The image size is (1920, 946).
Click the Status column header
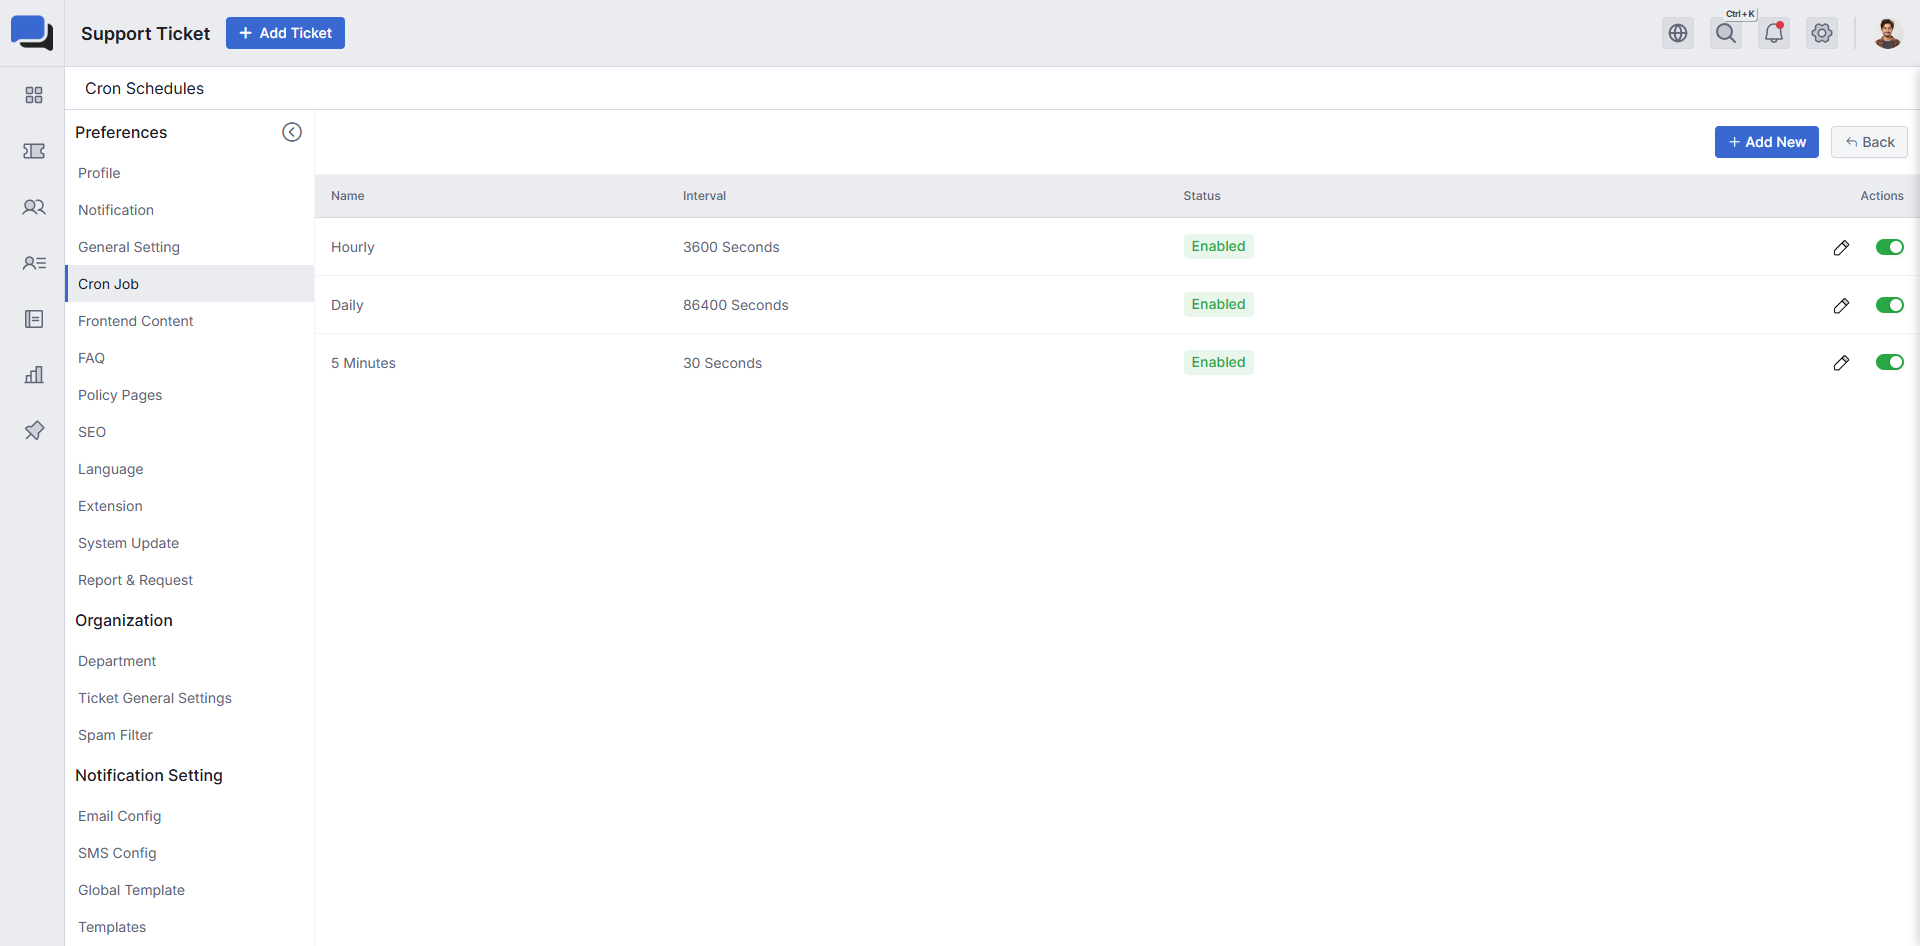pyautogui.click(x=1202, y=196)
